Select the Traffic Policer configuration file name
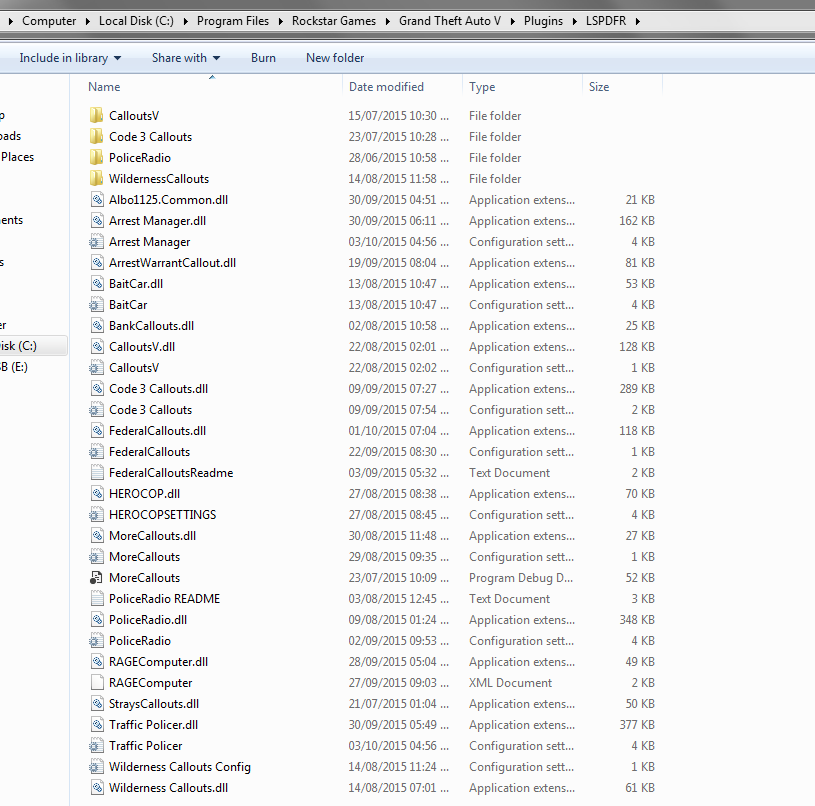 (x=146, y=746)
